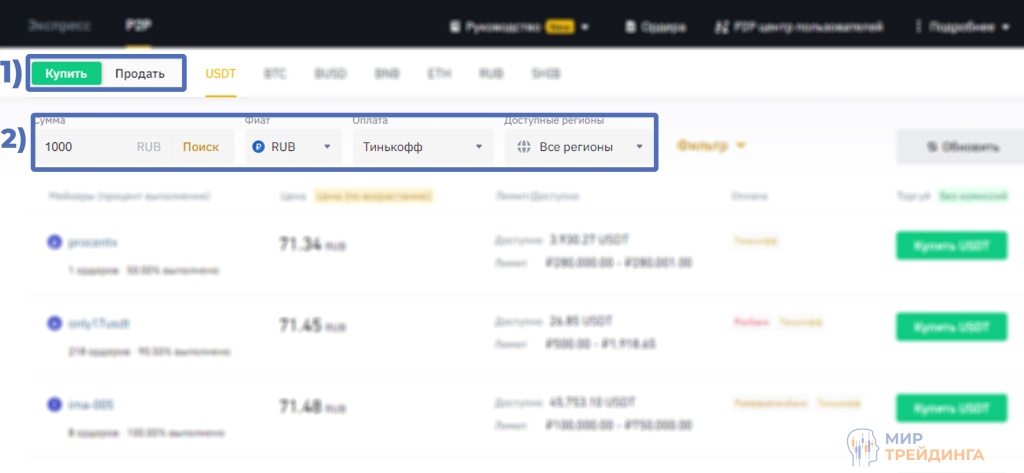Open the Все регионы regions dropdown

(579, 147)
